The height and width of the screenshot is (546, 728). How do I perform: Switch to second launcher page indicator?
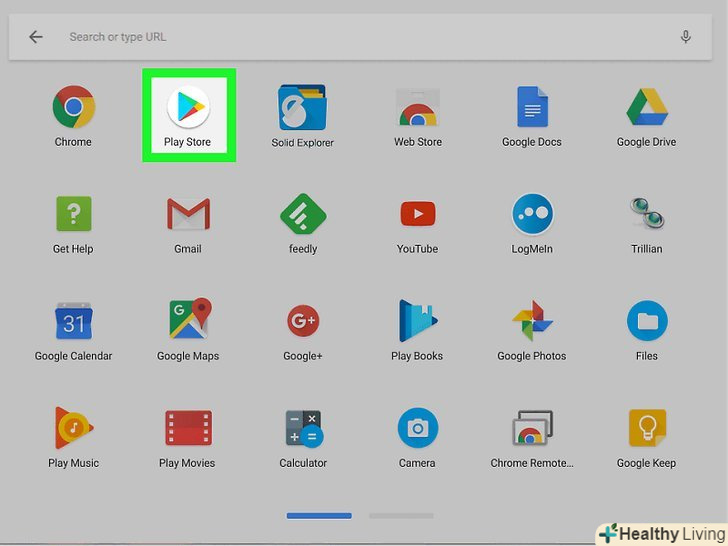coord(402,516)
